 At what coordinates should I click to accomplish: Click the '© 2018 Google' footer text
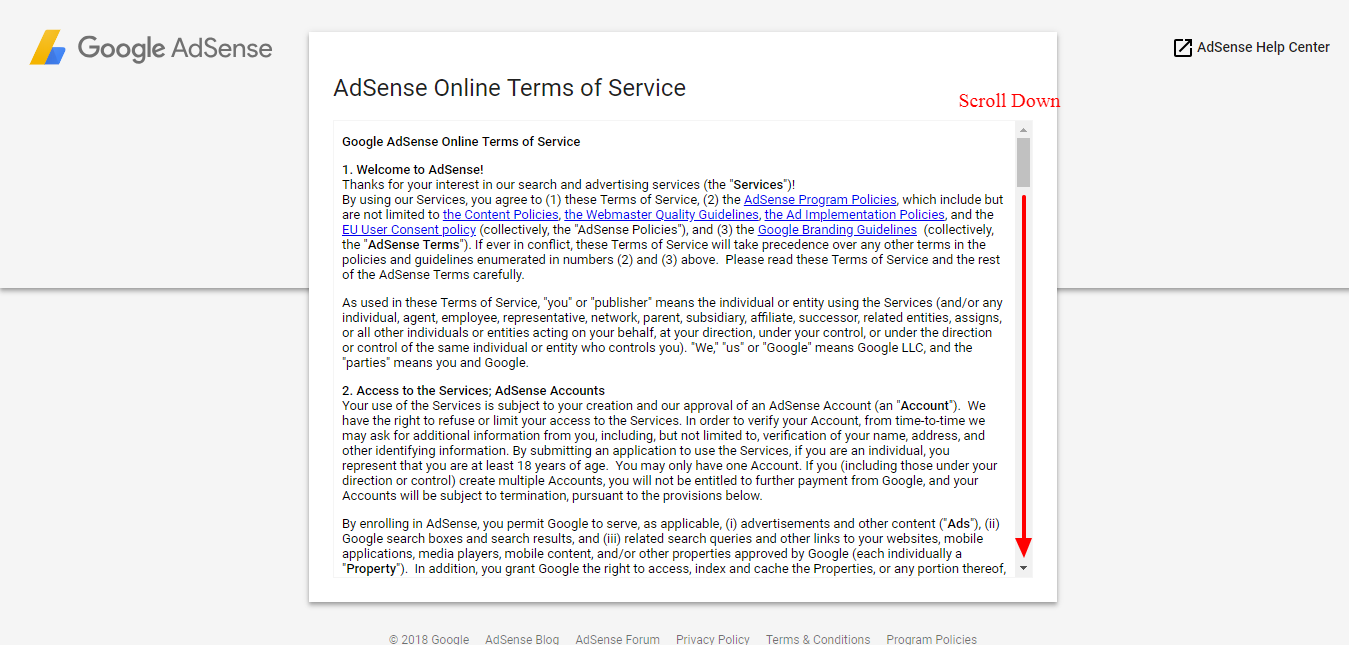pyautogui.click(x=429, y=639)
